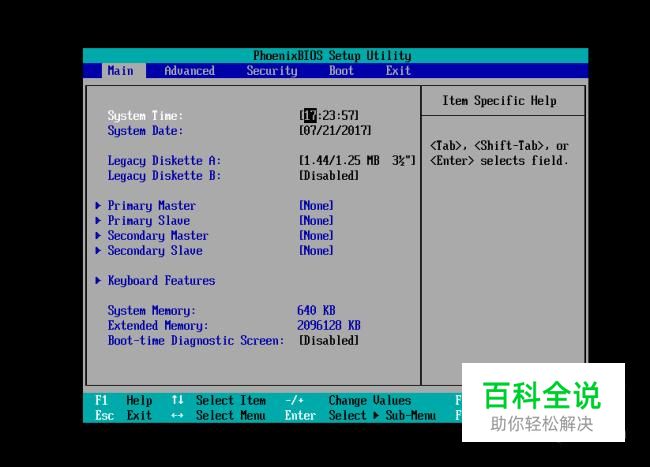Select the Exit menu tab

click(398, 70)
